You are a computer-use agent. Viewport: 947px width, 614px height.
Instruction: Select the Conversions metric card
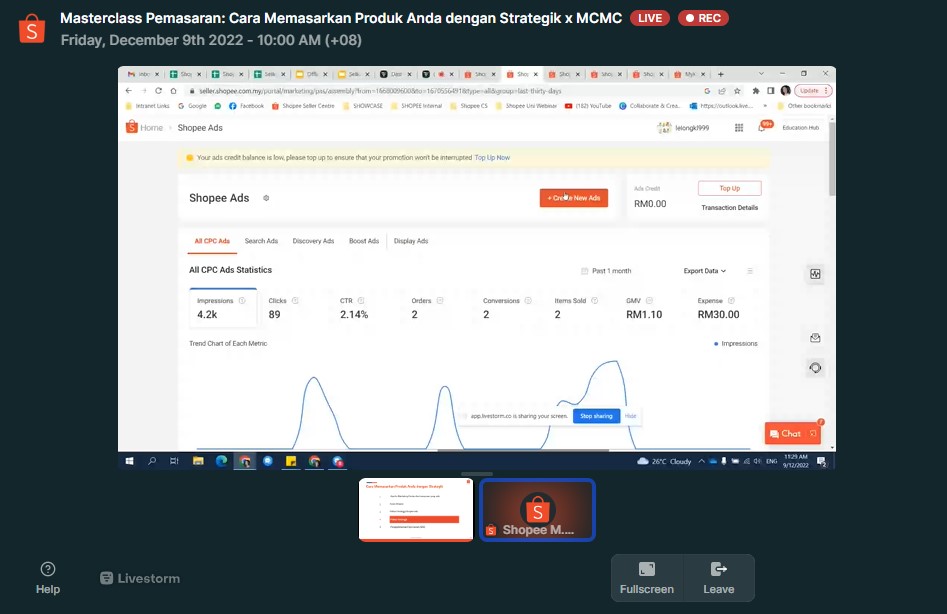click(x=507, y=308)
